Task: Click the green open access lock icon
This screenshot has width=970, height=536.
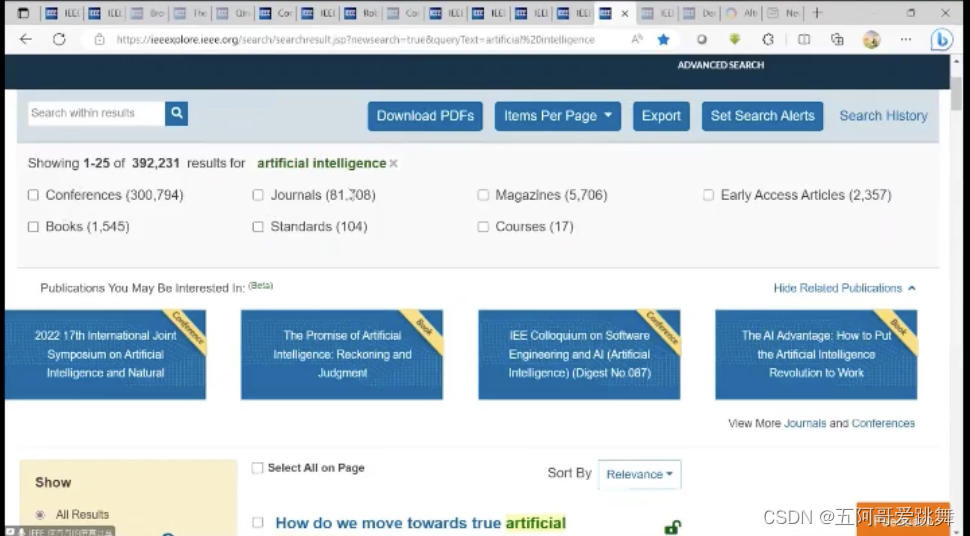Action: tap(672, 527)
